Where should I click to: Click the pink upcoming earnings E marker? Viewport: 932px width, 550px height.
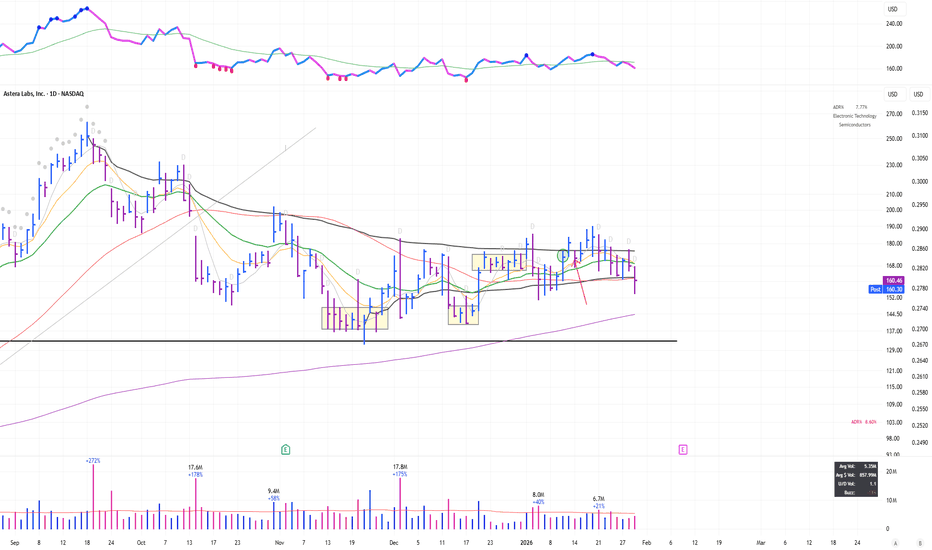pos(682,450)
